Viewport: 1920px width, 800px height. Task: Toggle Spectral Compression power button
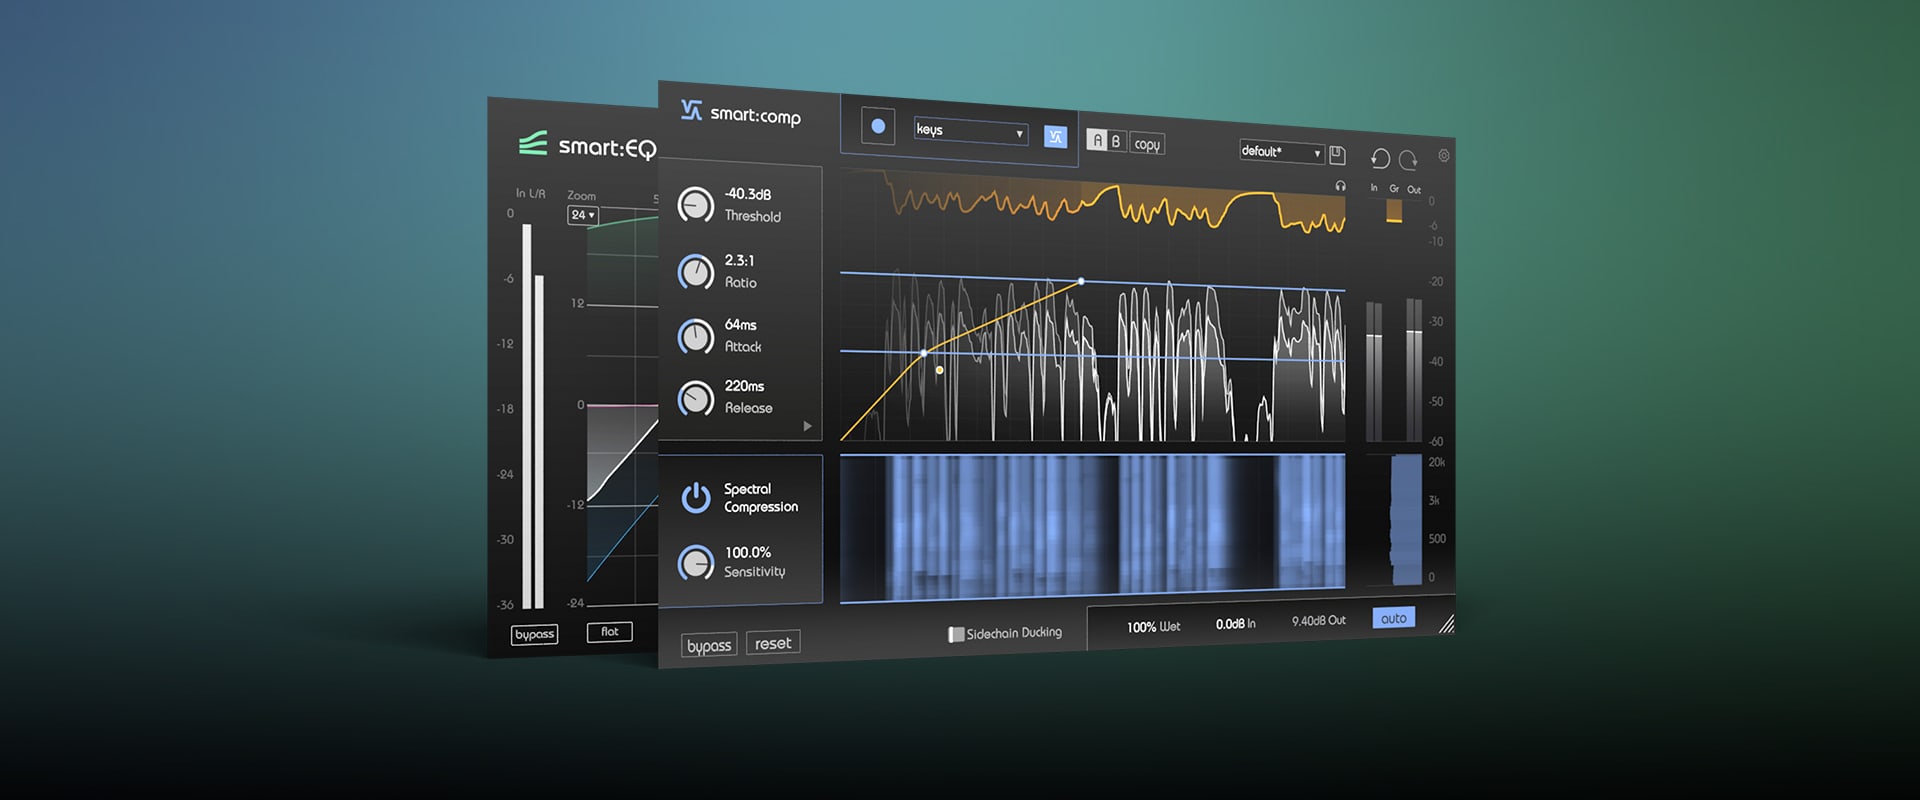coord(695,497)
